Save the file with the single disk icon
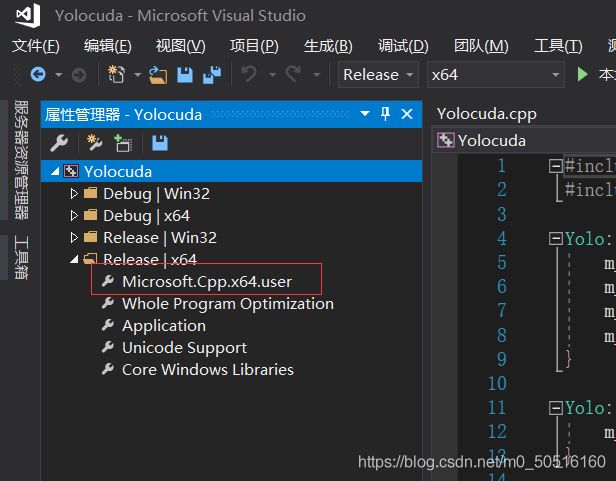The height and width of the screenshot is (481, 616). (x=185, y=75)
